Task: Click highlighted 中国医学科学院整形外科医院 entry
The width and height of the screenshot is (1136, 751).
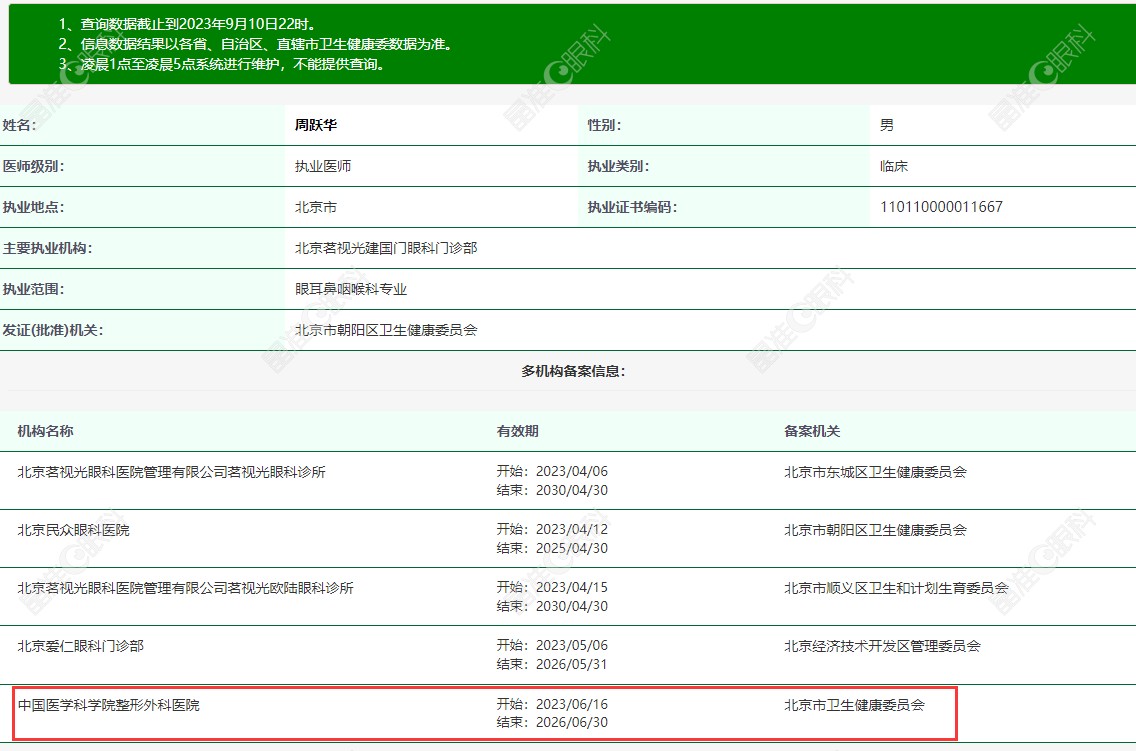Action: (x=109, y=705)
